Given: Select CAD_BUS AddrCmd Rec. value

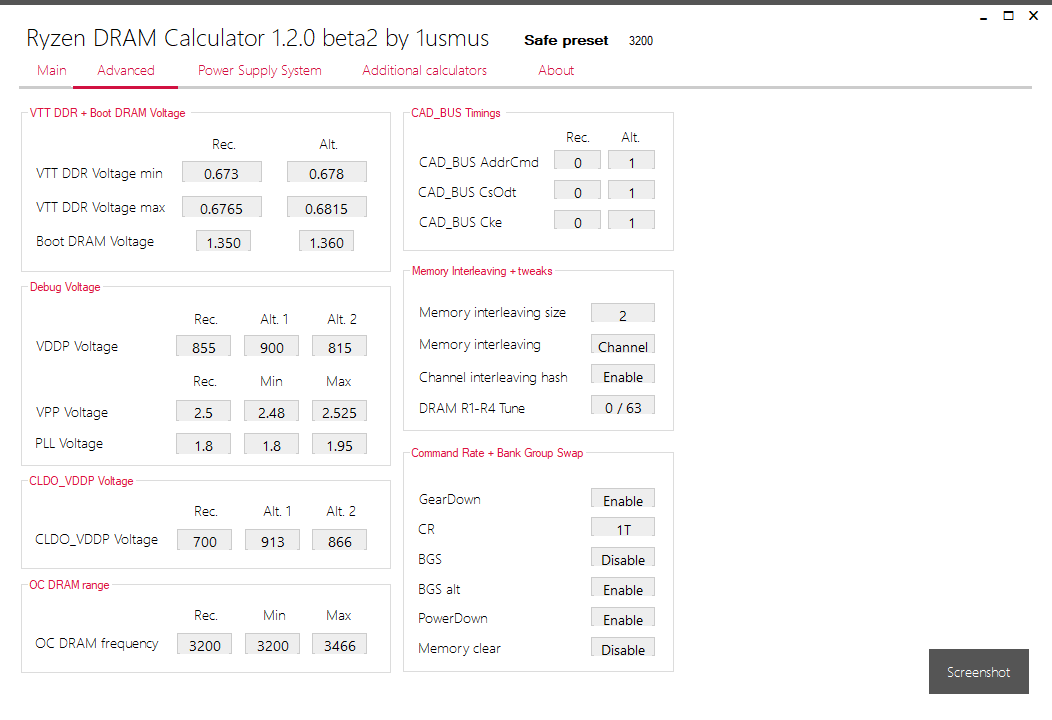Looking at the screenshot, I should (578, 162).
